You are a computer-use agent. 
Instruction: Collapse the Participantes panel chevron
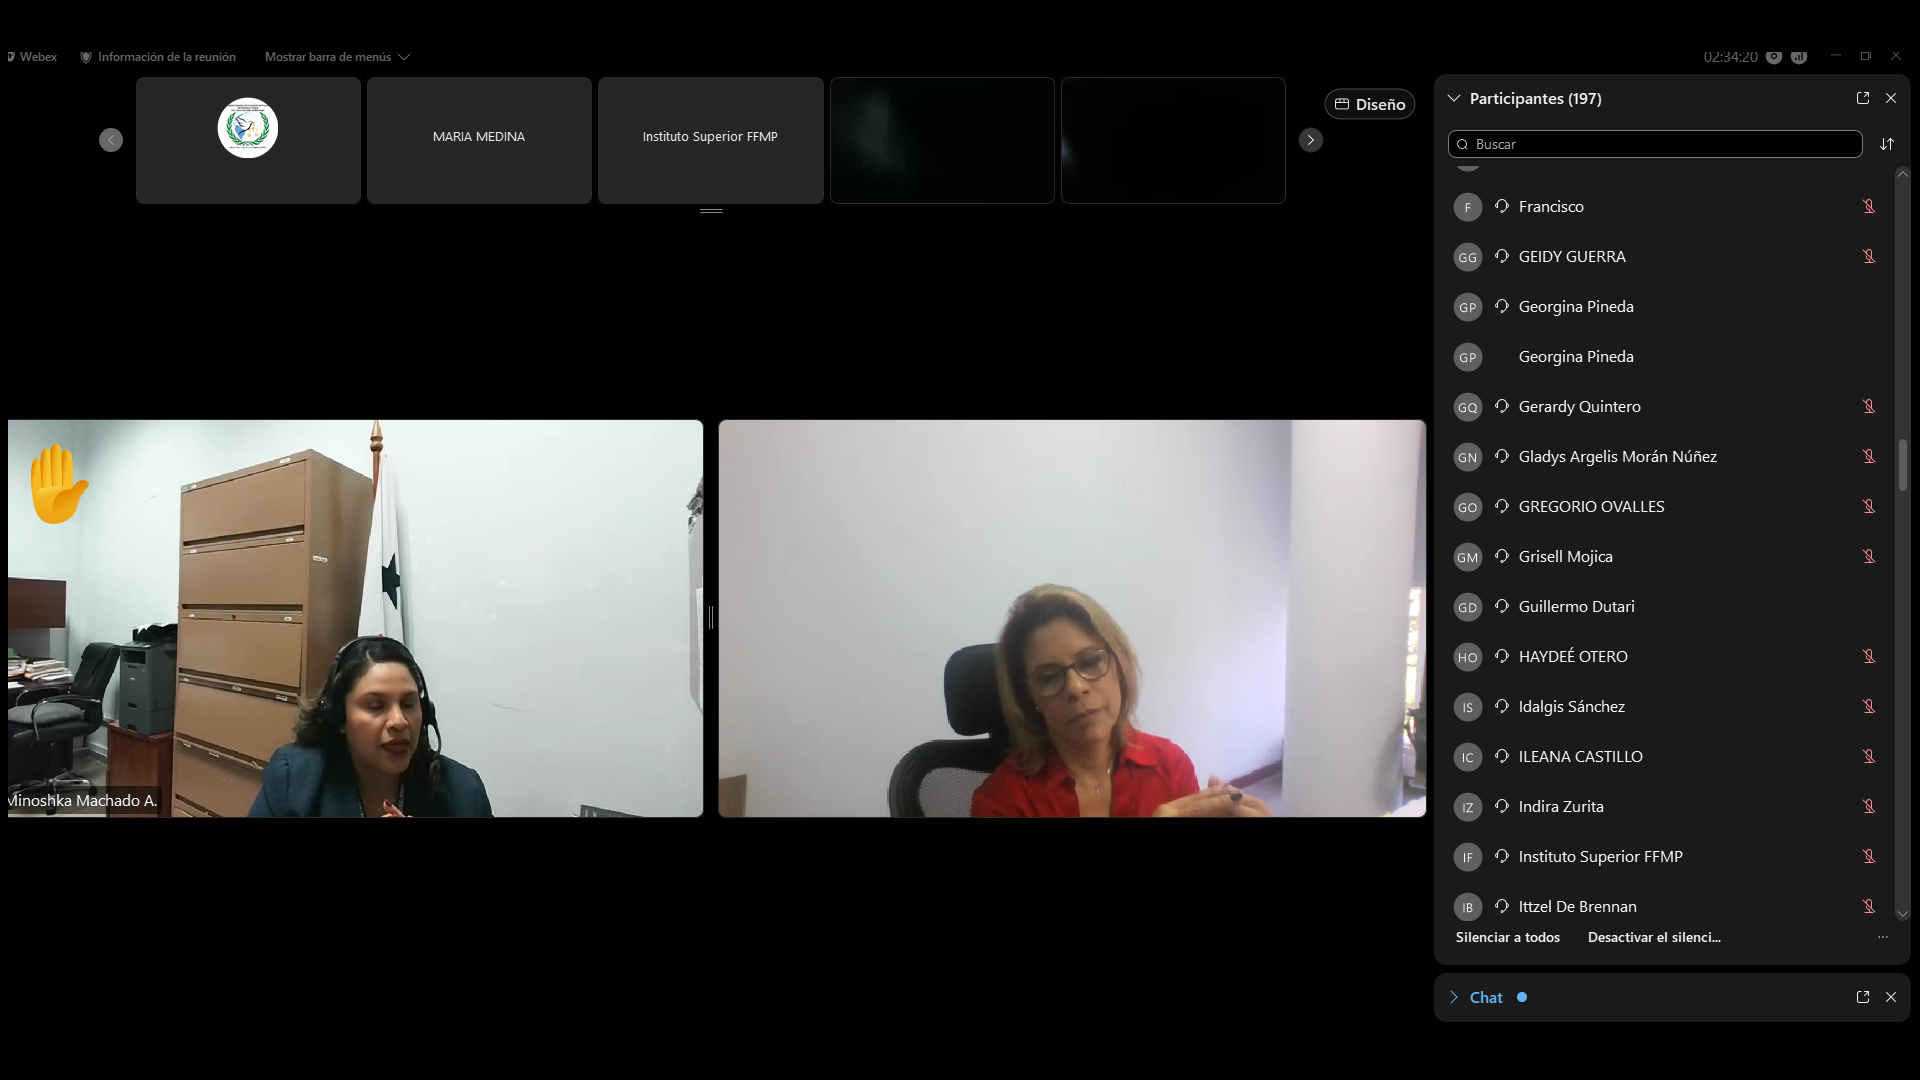1454,98
